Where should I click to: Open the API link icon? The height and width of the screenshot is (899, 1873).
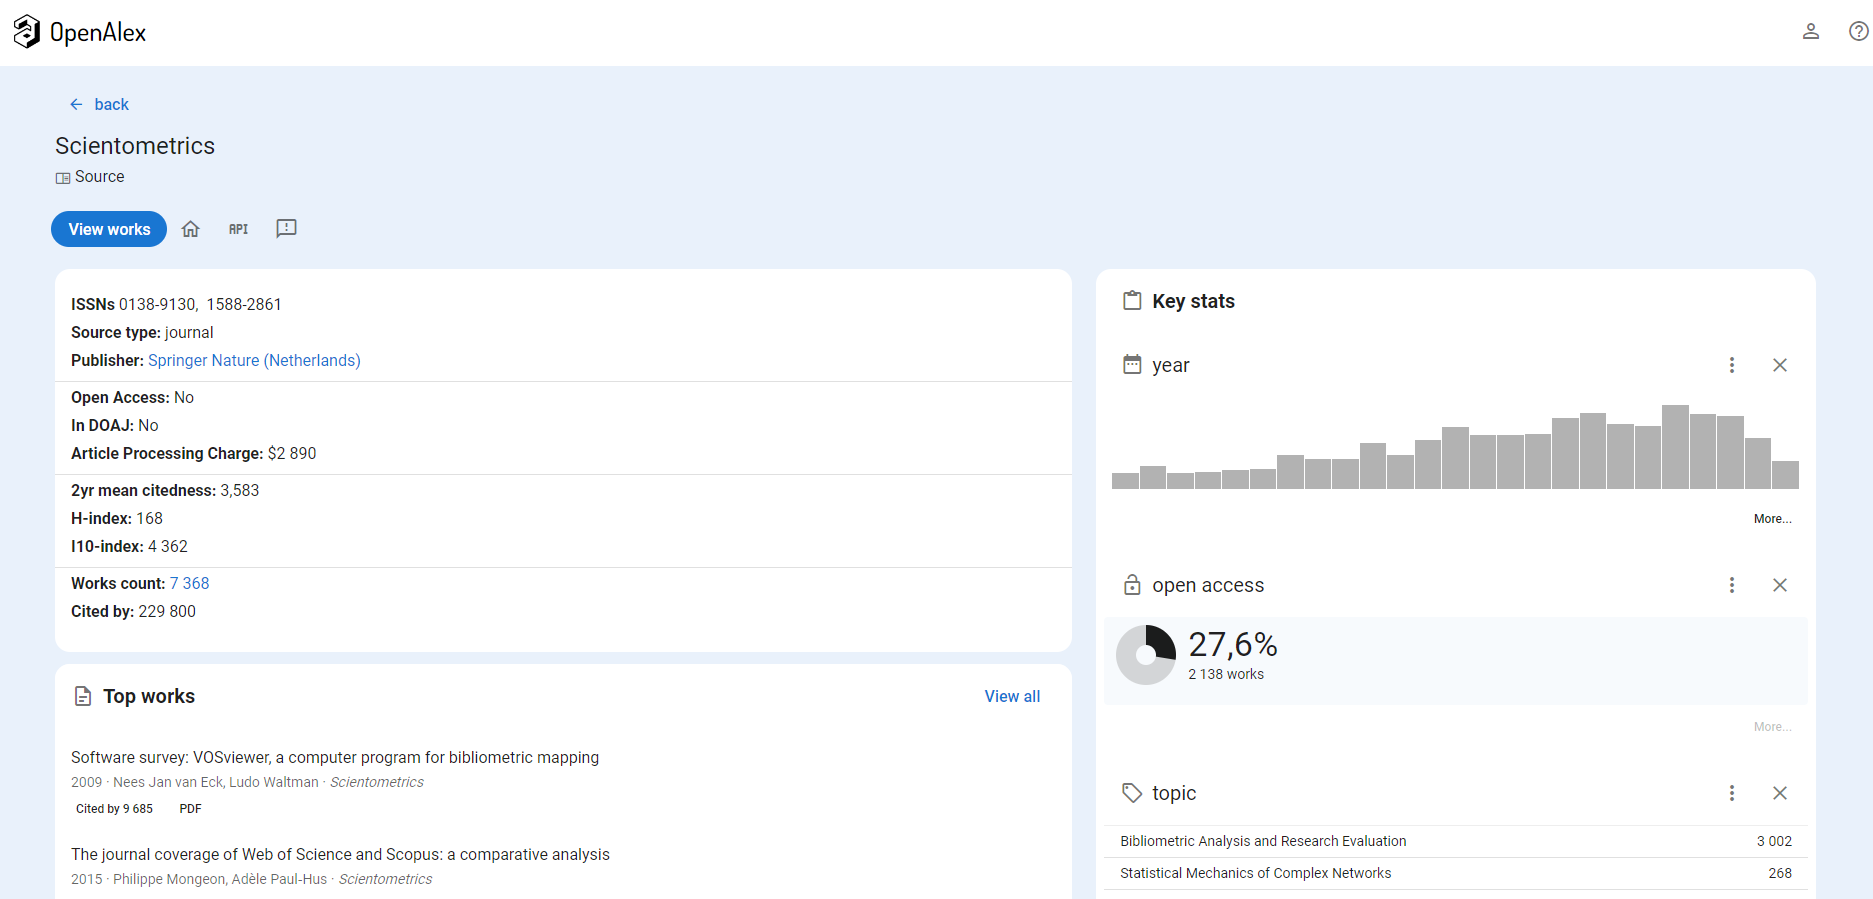(x=238, y=229)
